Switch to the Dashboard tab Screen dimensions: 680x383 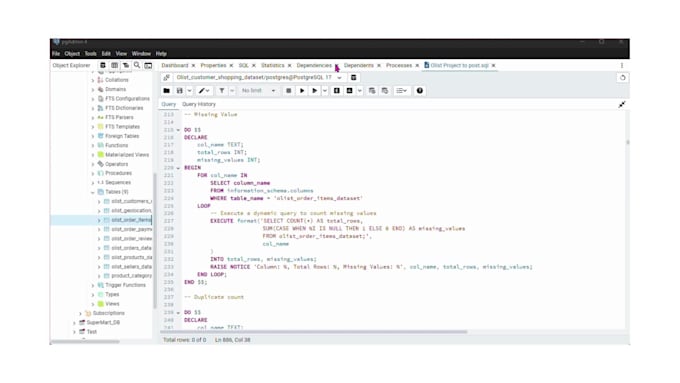point(175,65)
